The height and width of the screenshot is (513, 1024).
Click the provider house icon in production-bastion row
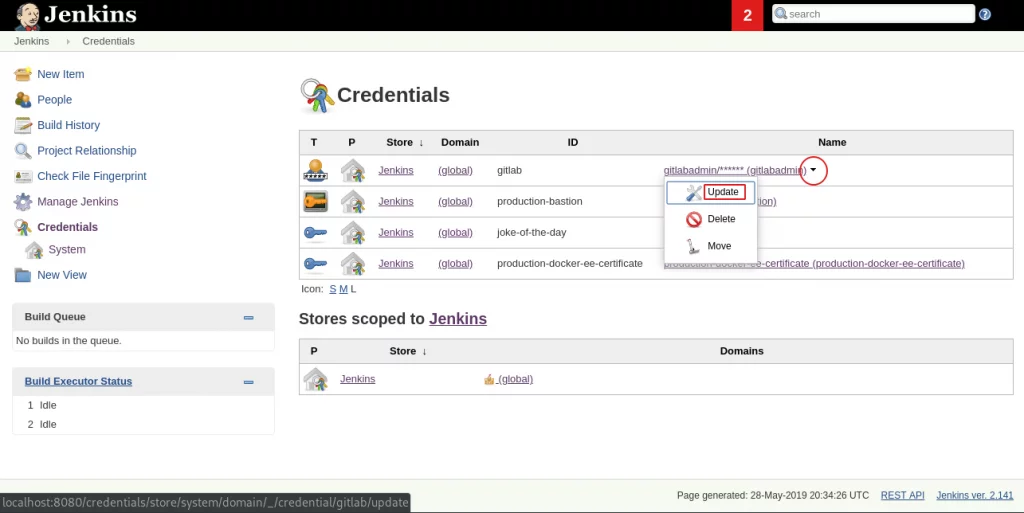pos(353,202)
